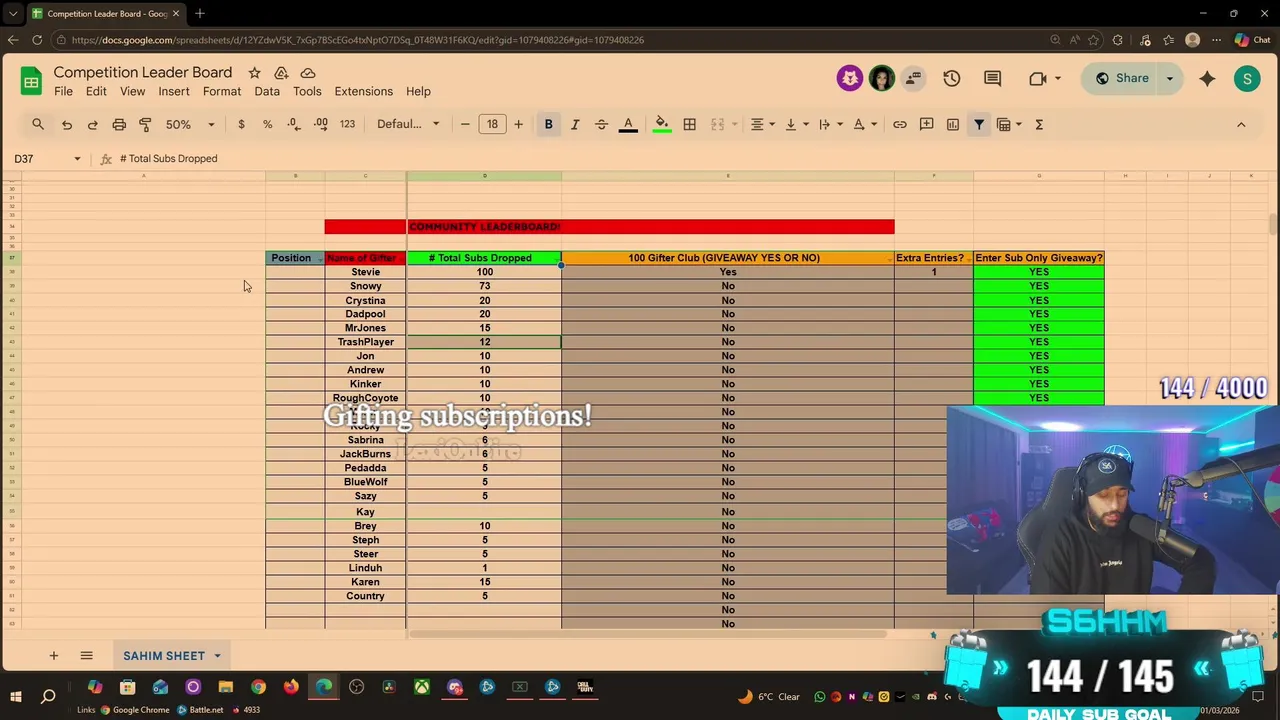Open the search the menus tool

38,124
